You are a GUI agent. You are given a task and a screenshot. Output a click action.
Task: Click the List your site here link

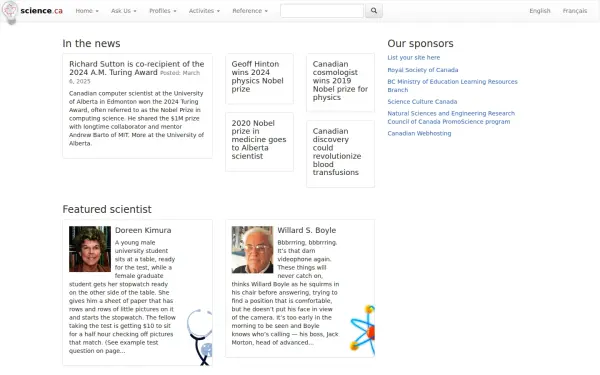pos(414,57)
